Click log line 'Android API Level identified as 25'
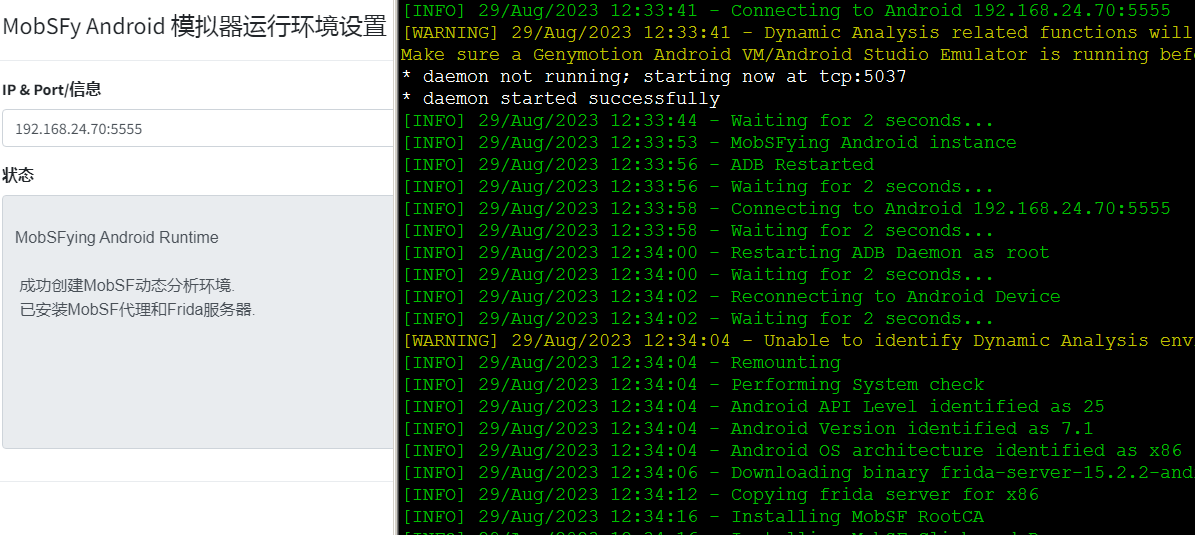Viewport: 1195px width, 535px height. (x=753, y=406)
